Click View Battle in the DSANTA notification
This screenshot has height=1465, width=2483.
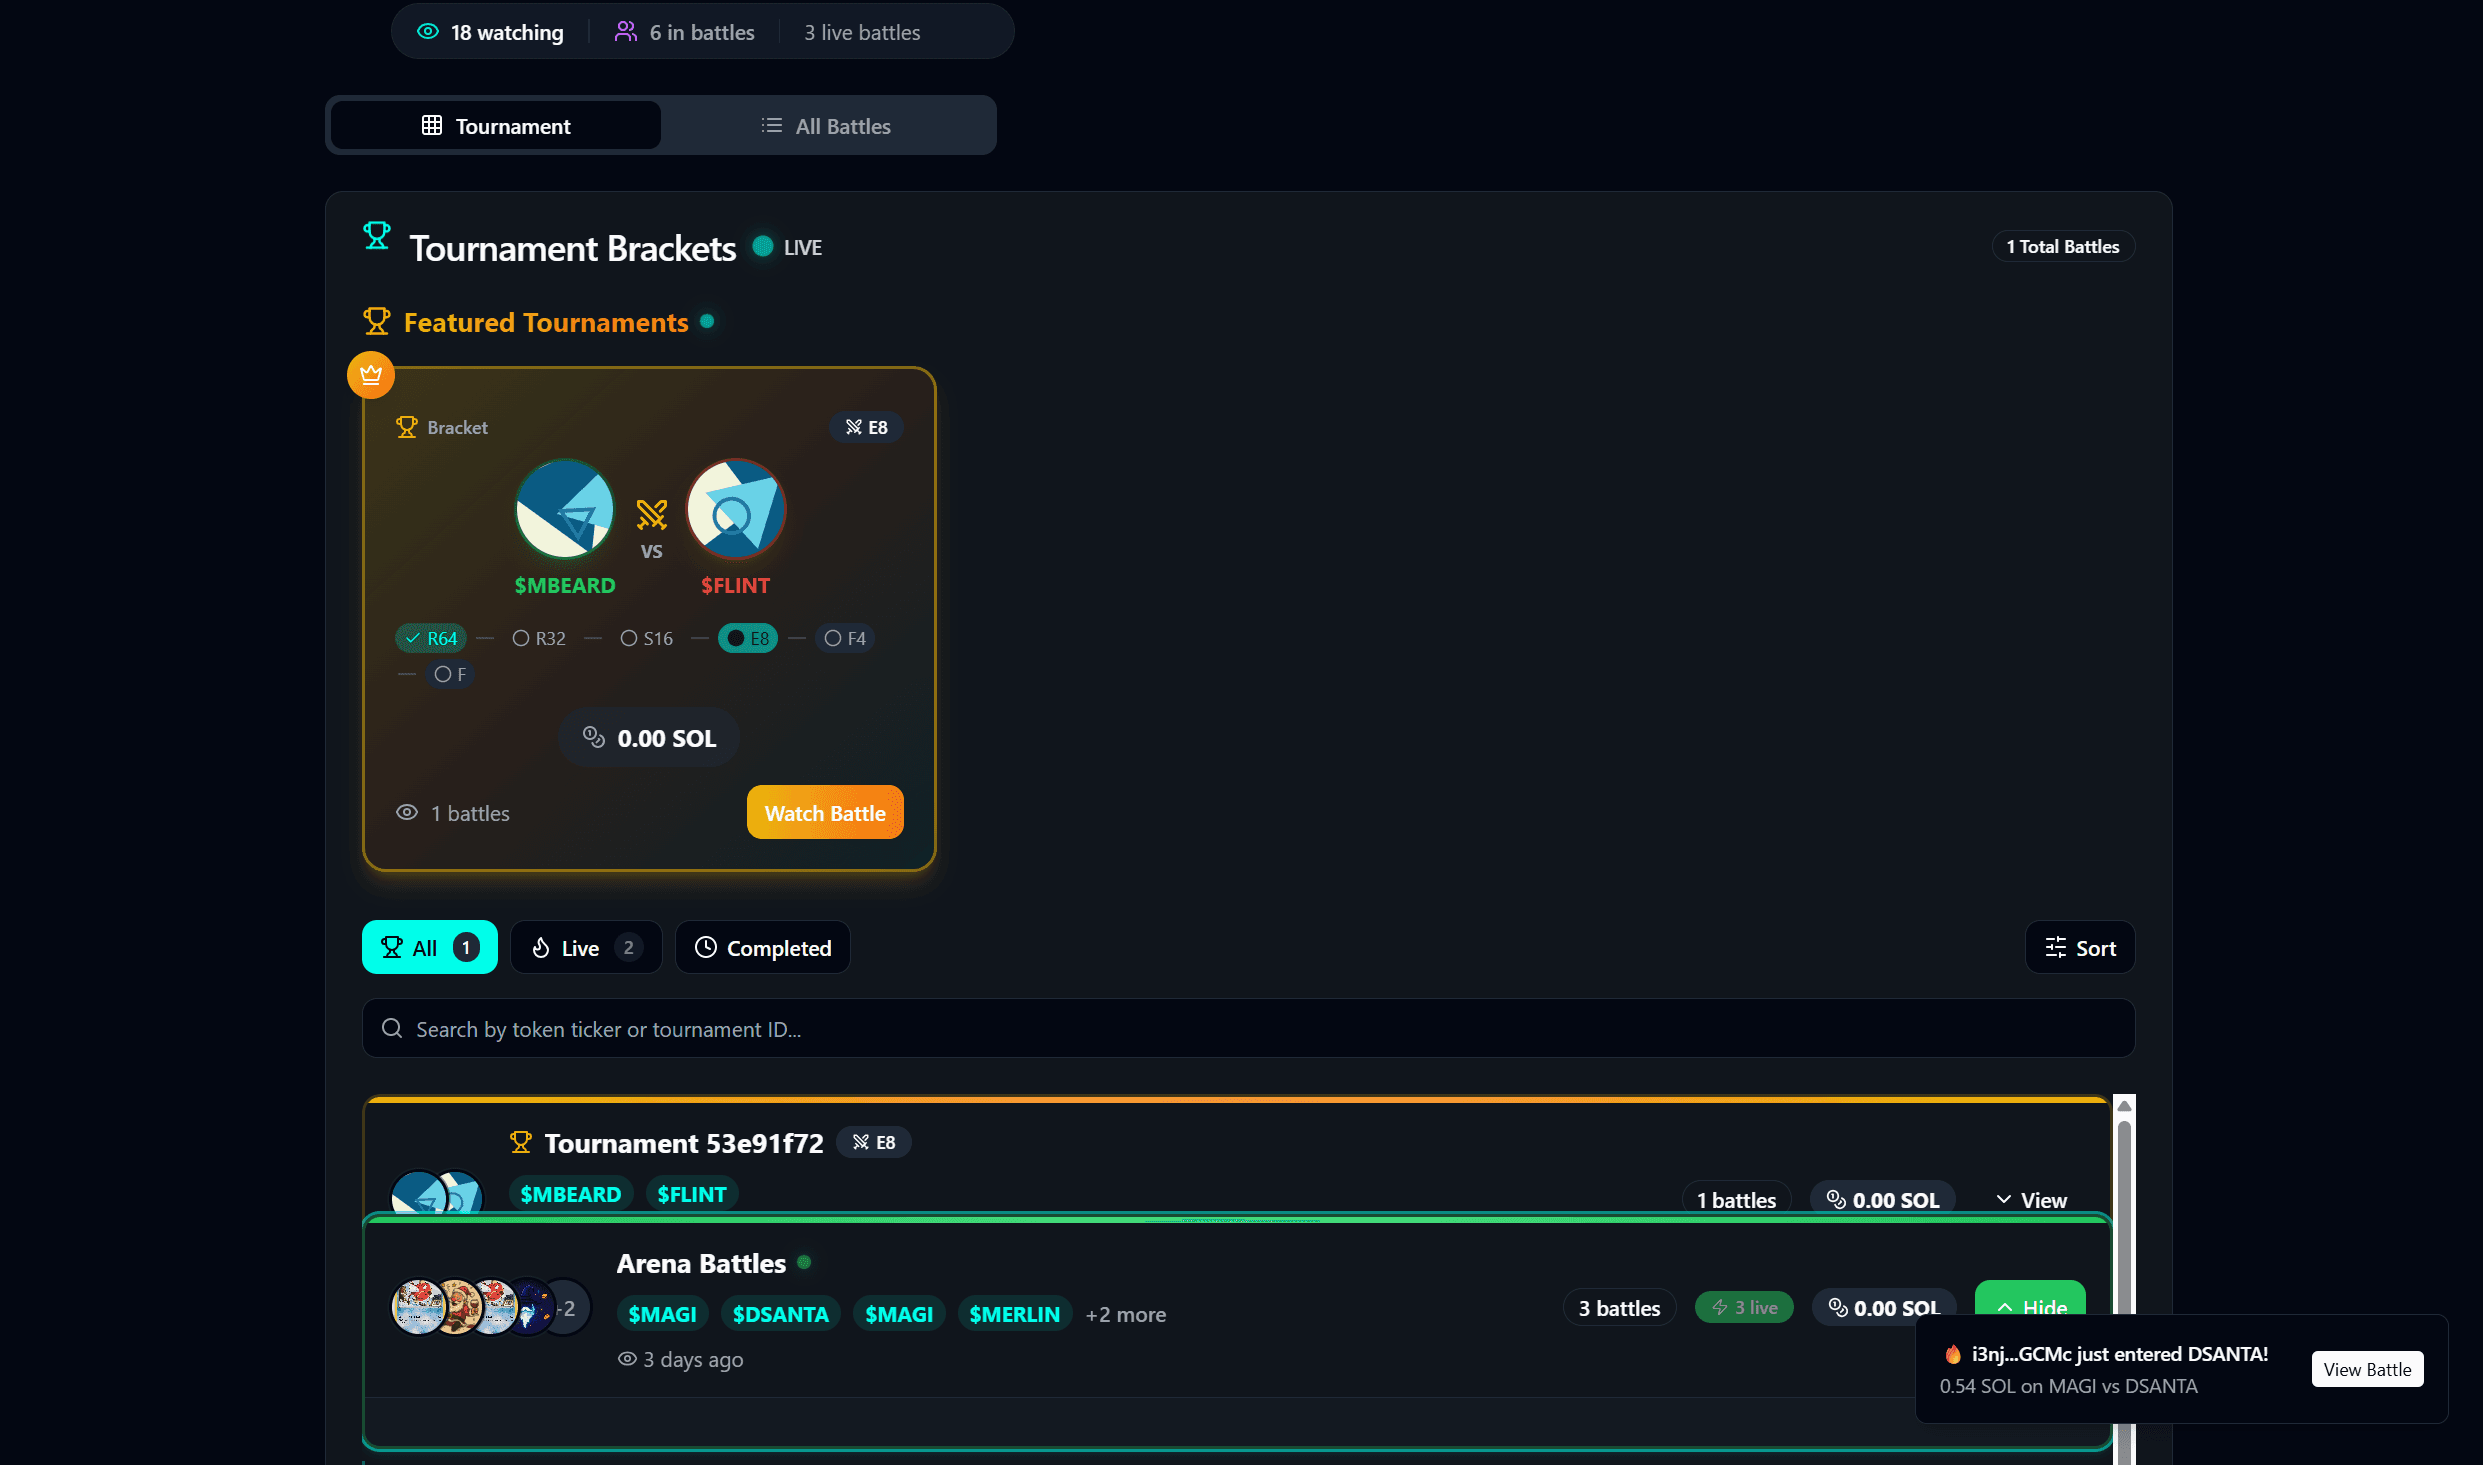(x=2366, y=1368)
